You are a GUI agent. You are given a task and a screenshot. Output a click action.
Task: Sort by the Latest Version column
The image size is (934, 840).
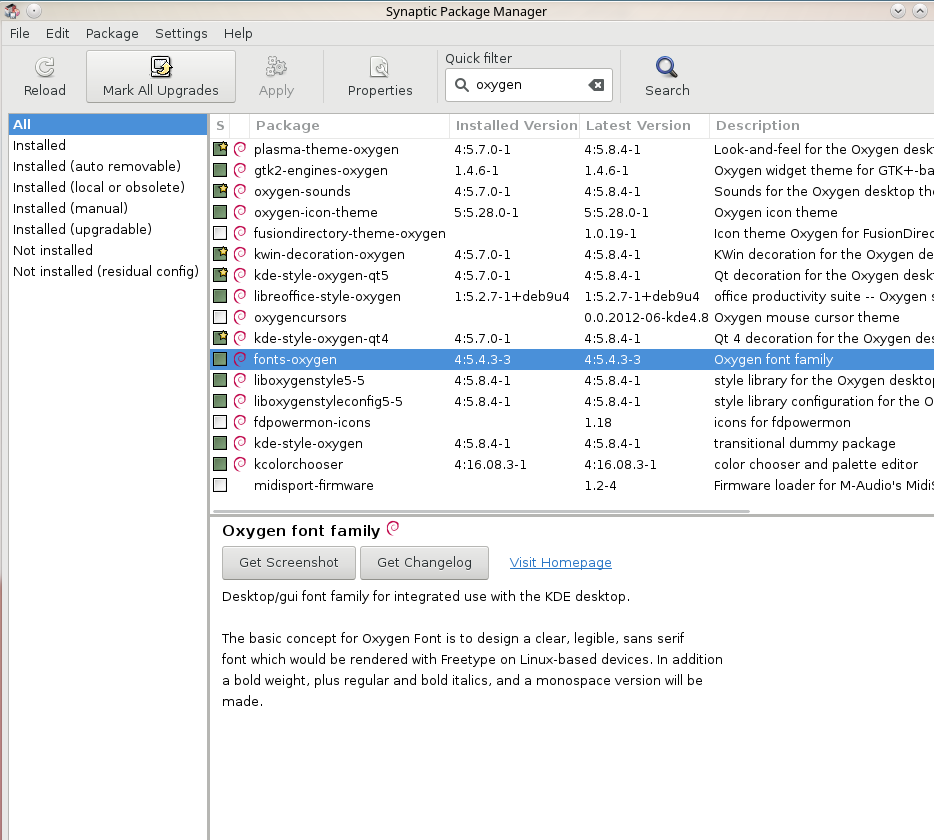pos(638,125)
